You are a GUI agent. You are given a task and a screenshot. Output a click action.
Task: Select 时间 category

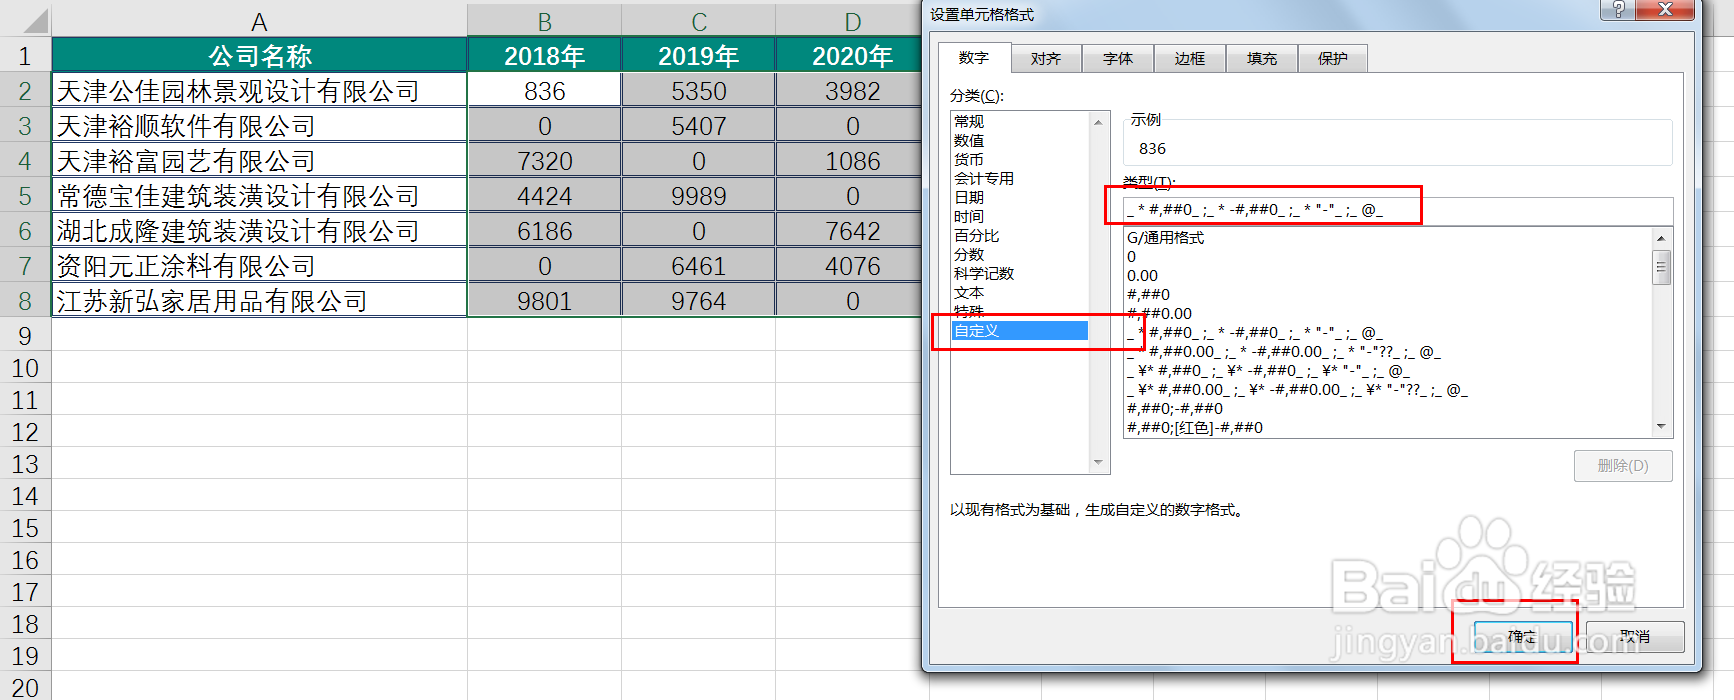click(x=1019, y=216)
